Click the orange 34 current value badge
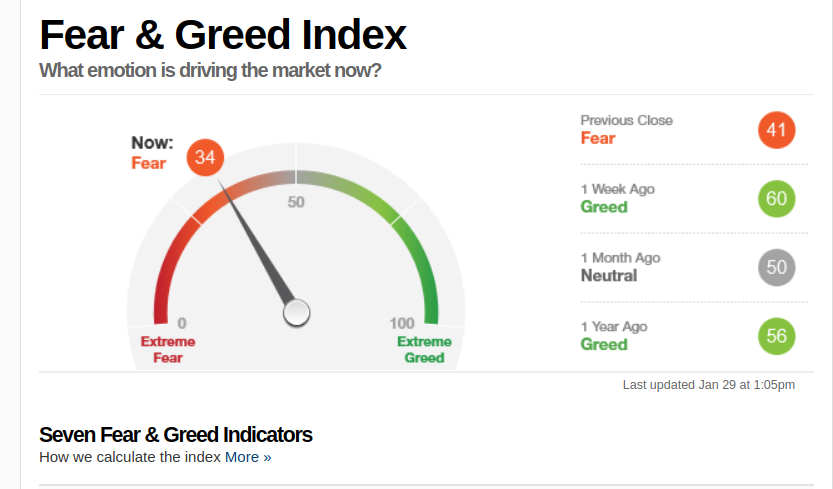Image resolution: width=833 pixels, height=489 pixels. pyautogui.click(x=205, y=157)
